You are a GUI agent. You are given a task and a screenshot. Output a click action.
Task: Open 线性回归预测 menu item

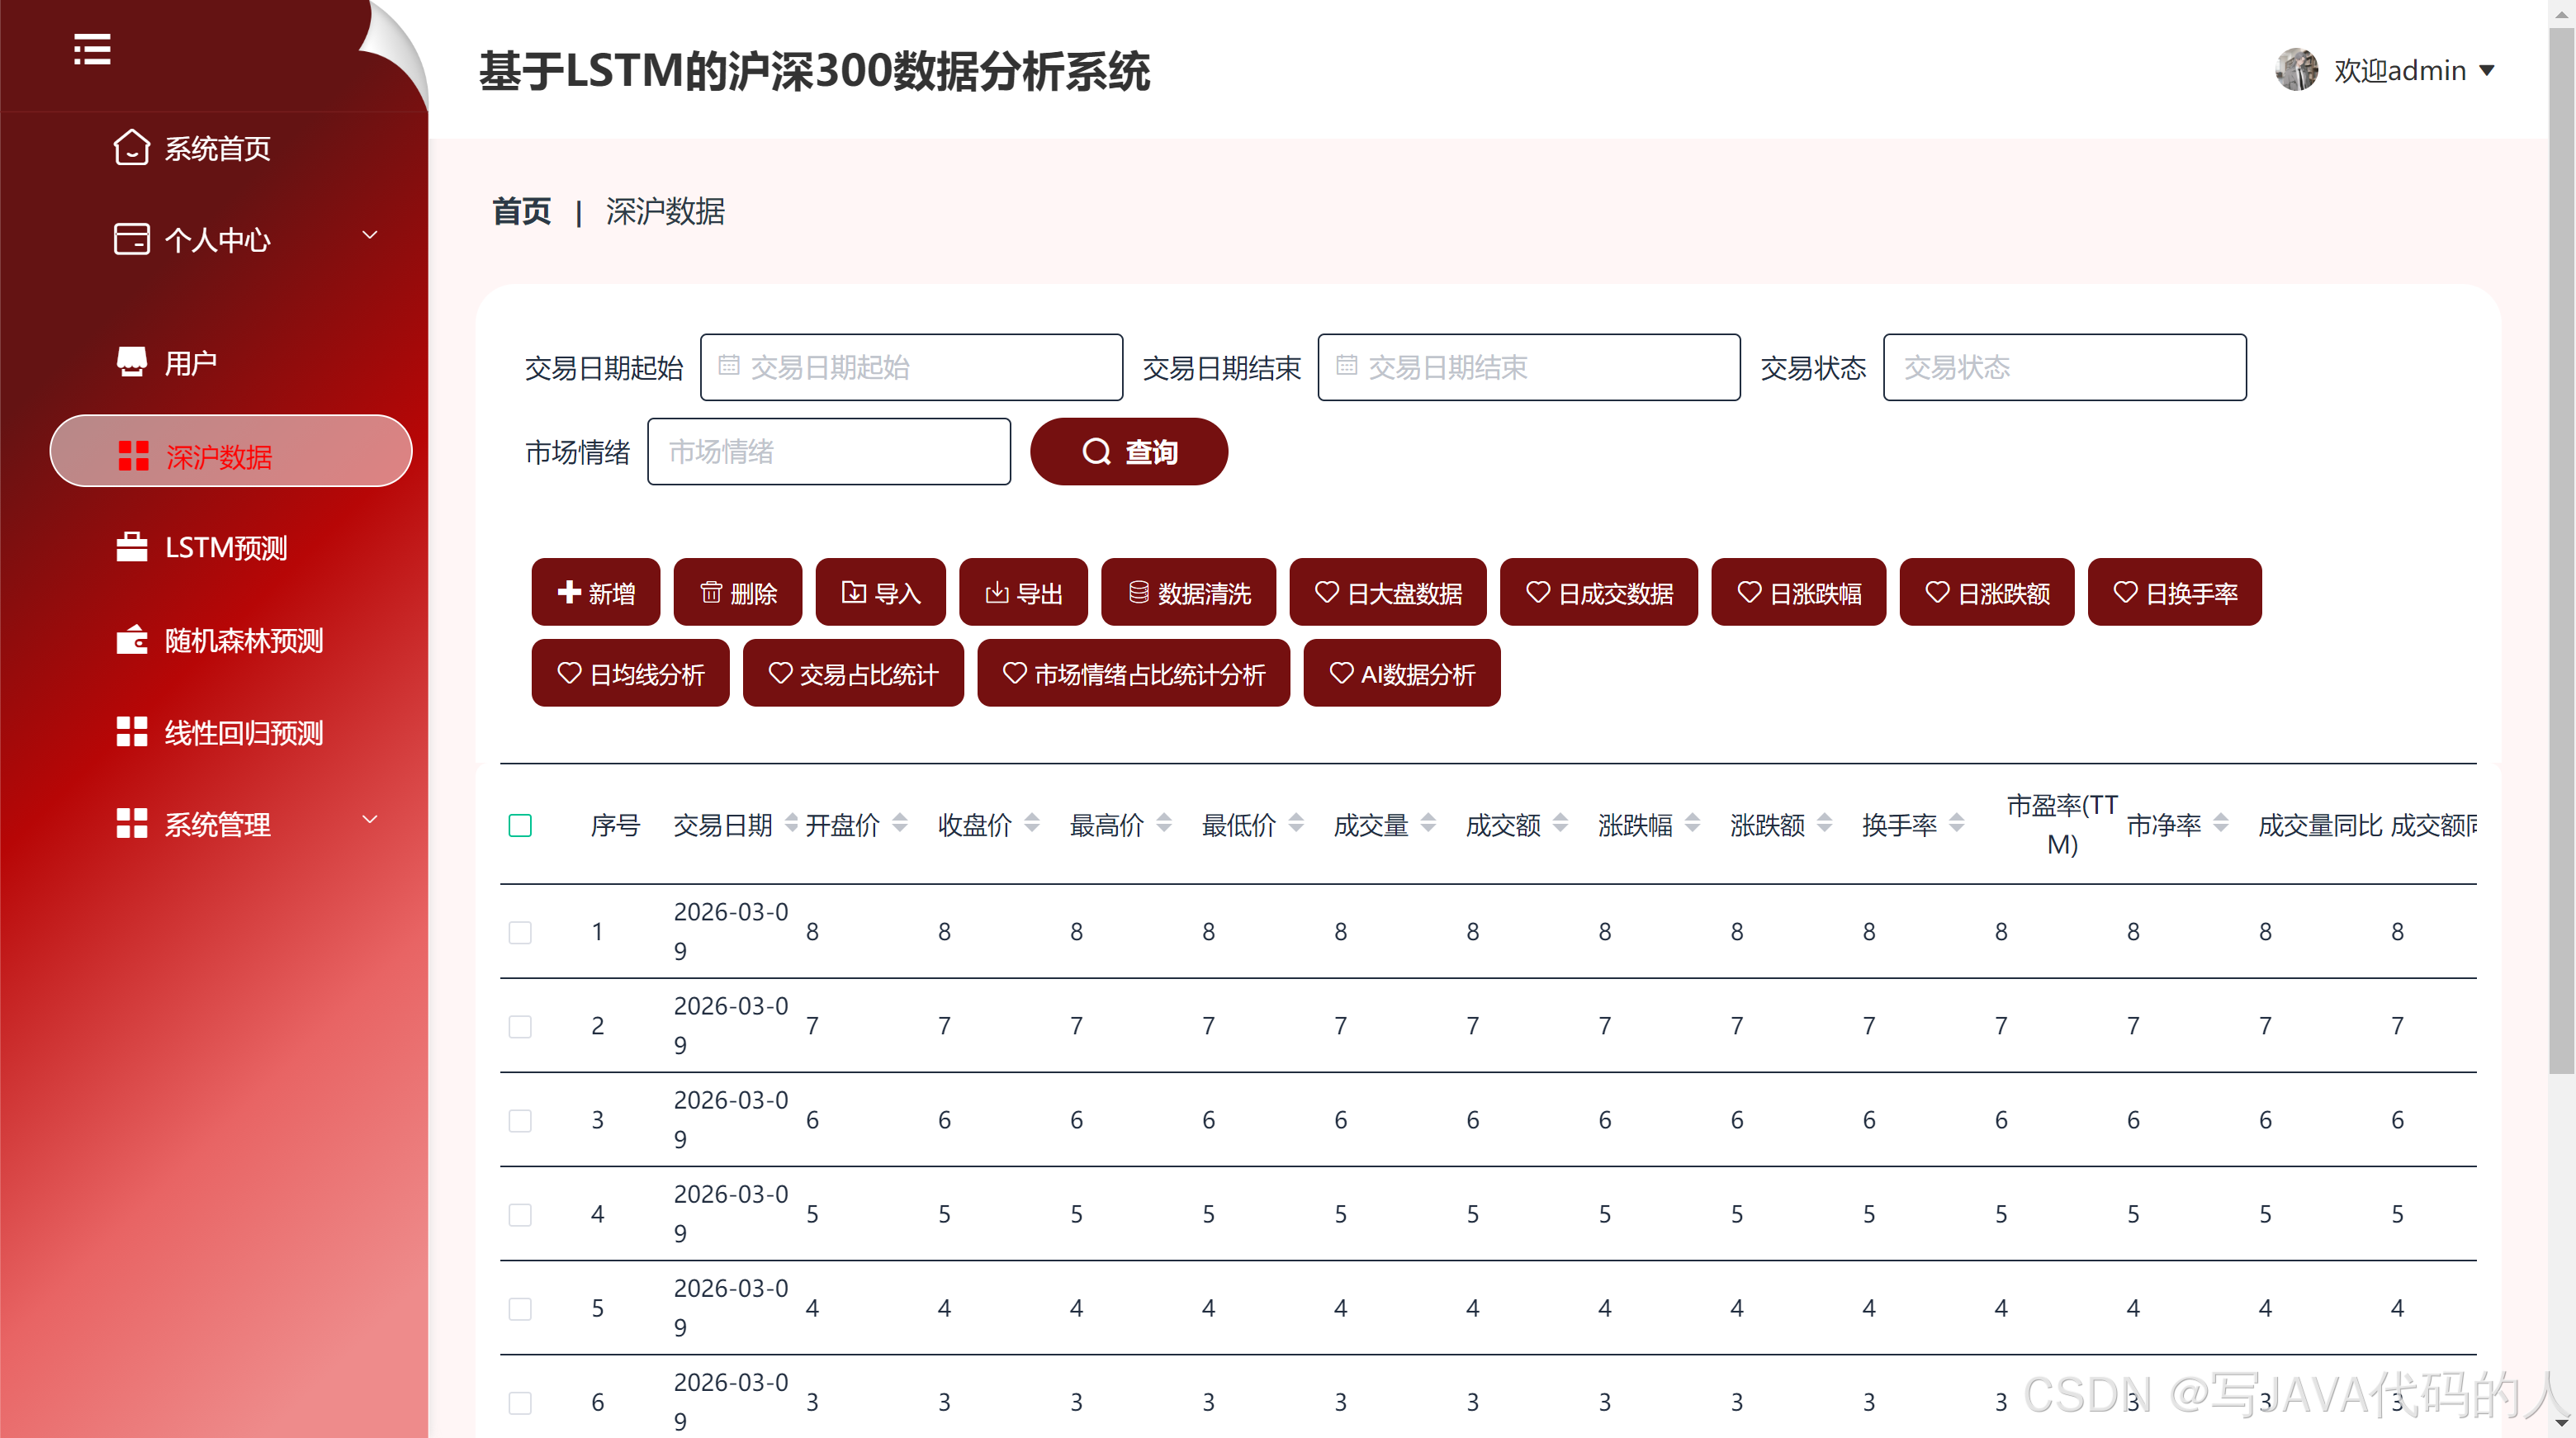243,732
